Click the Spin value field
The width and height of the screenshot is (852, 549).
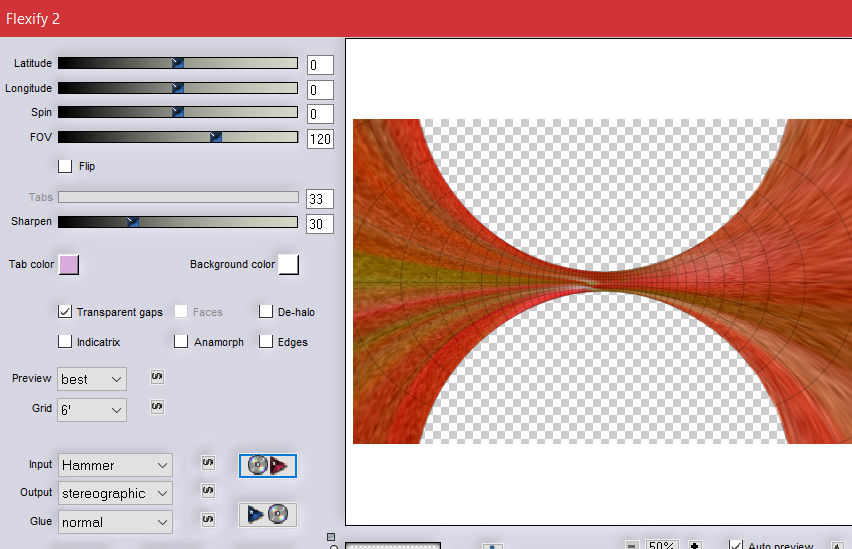[x=320, y=114]
